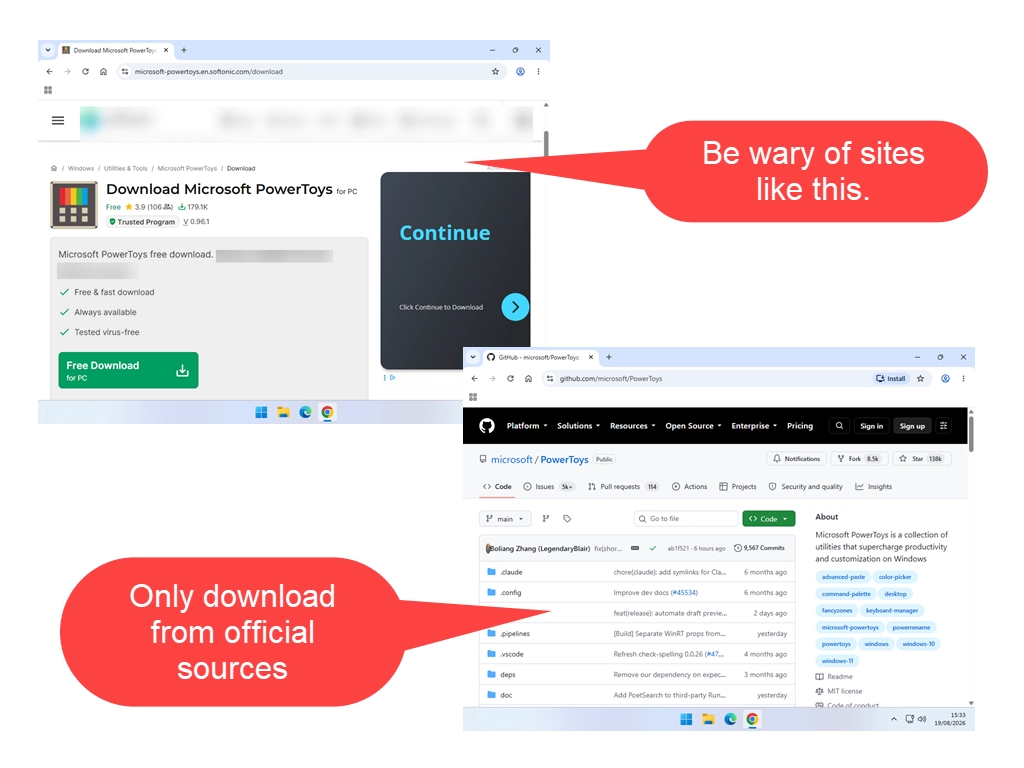Switch to the Pull requests tab

tap(623, 487)
